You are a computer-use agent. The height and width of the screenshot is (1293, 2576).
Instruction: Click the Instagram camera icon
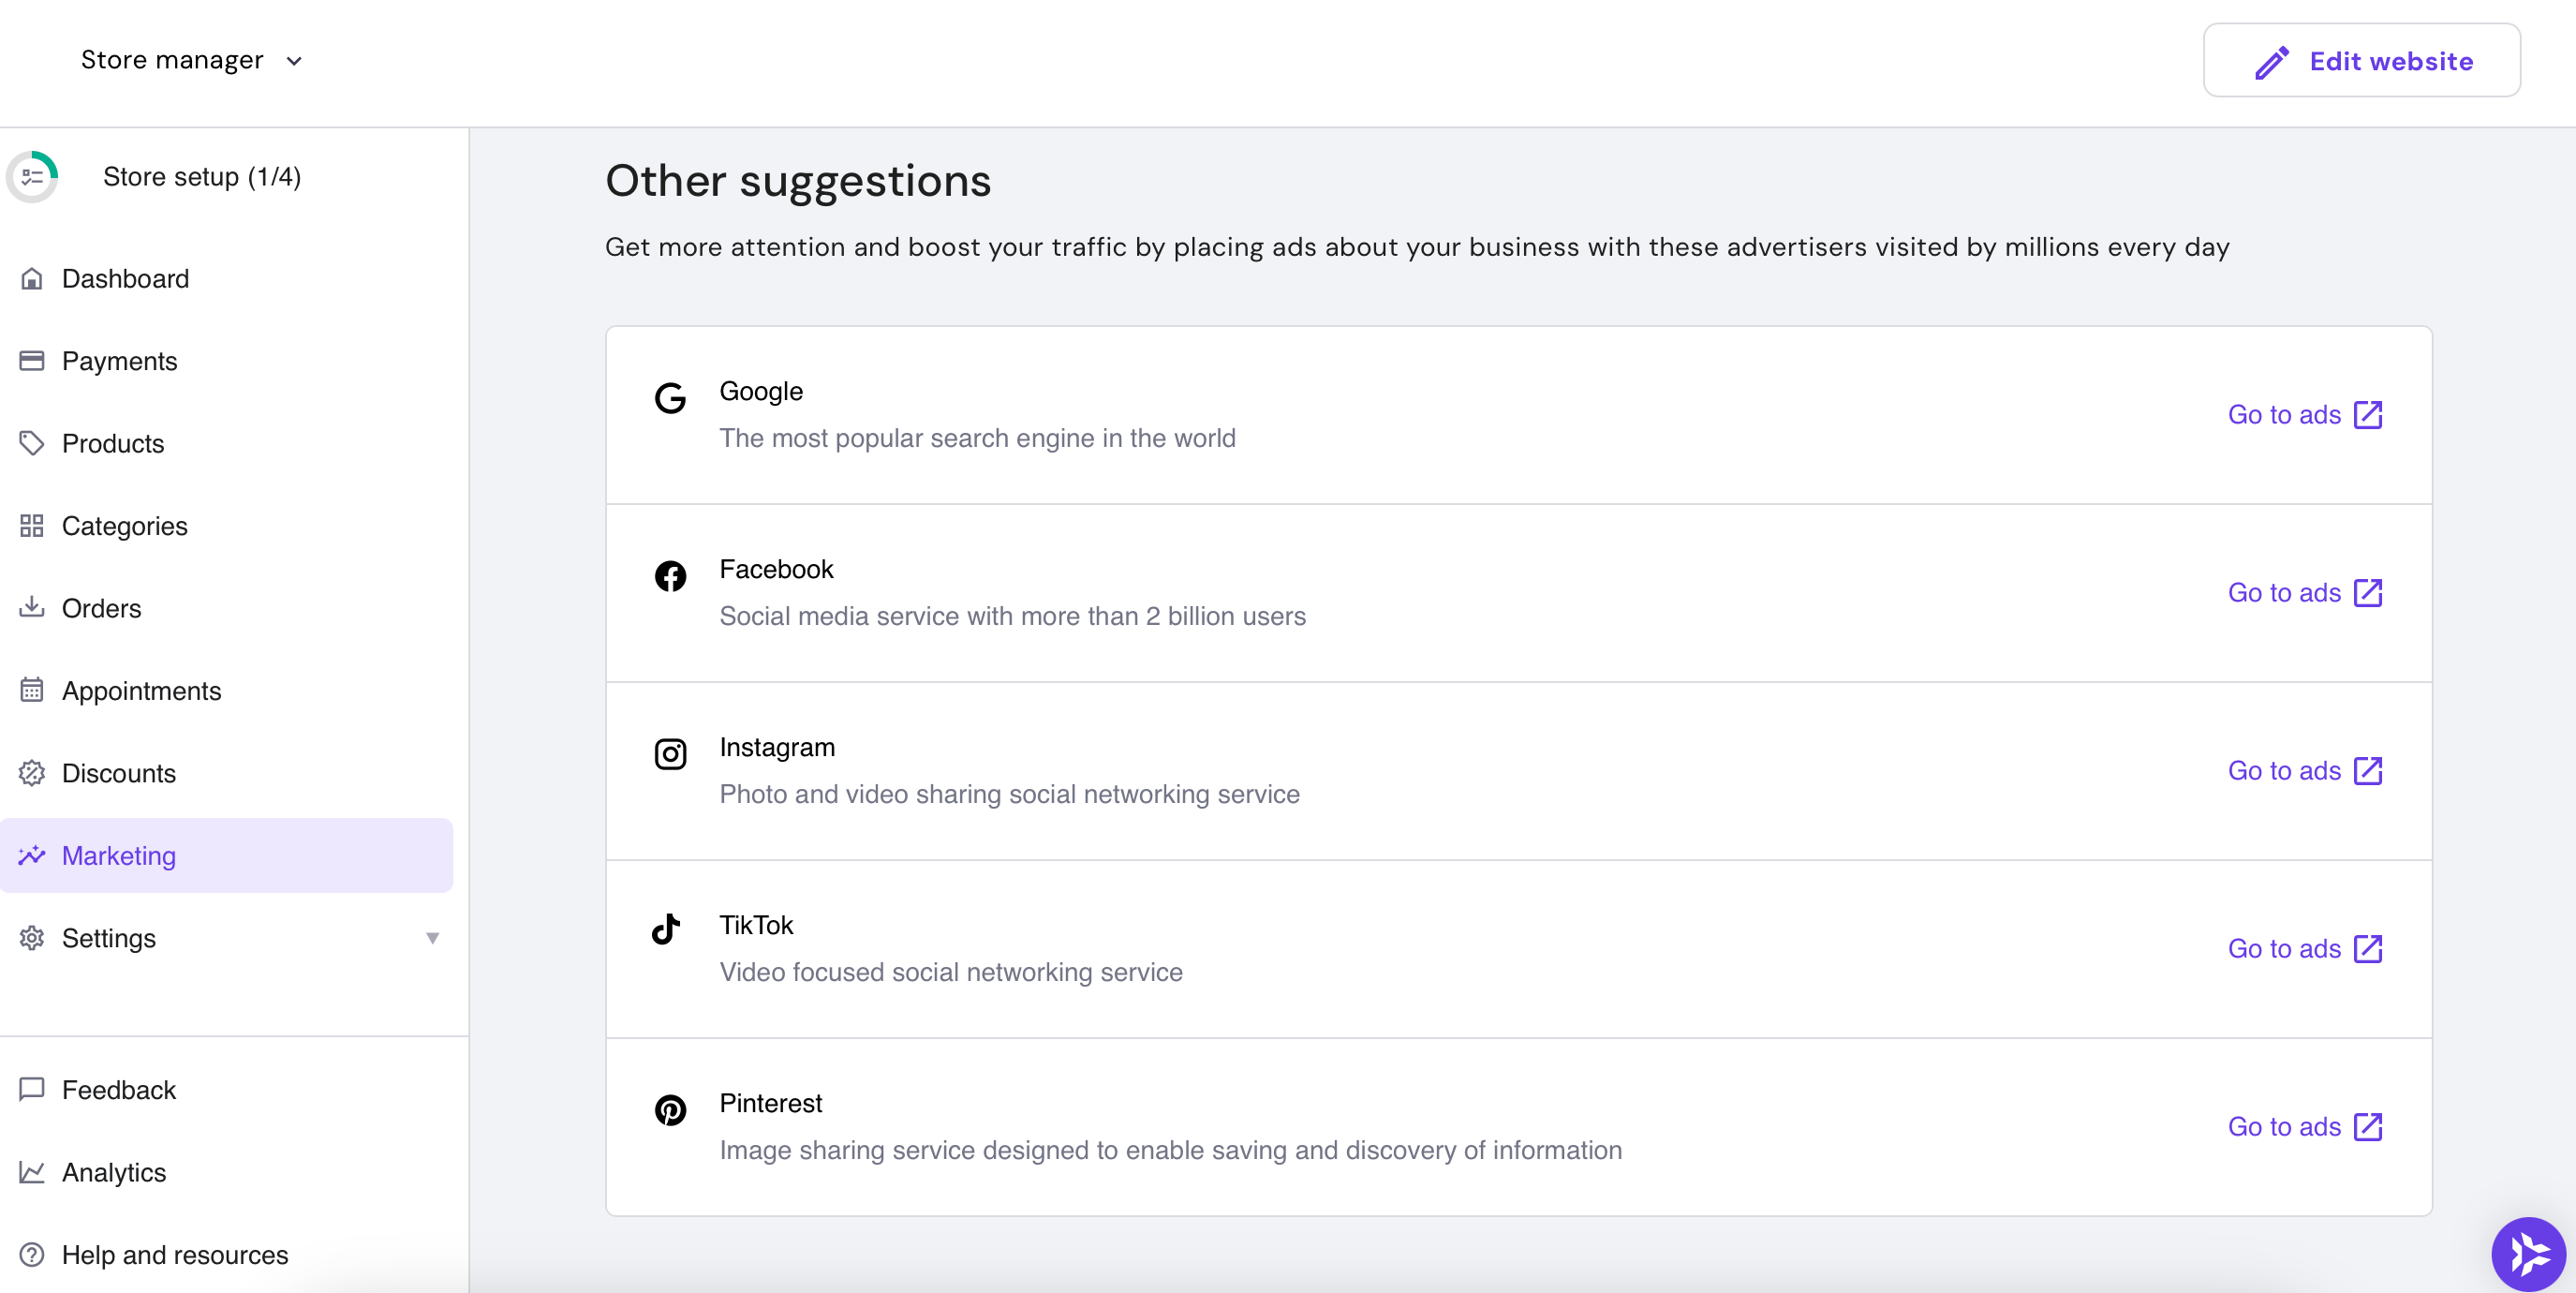670,753
